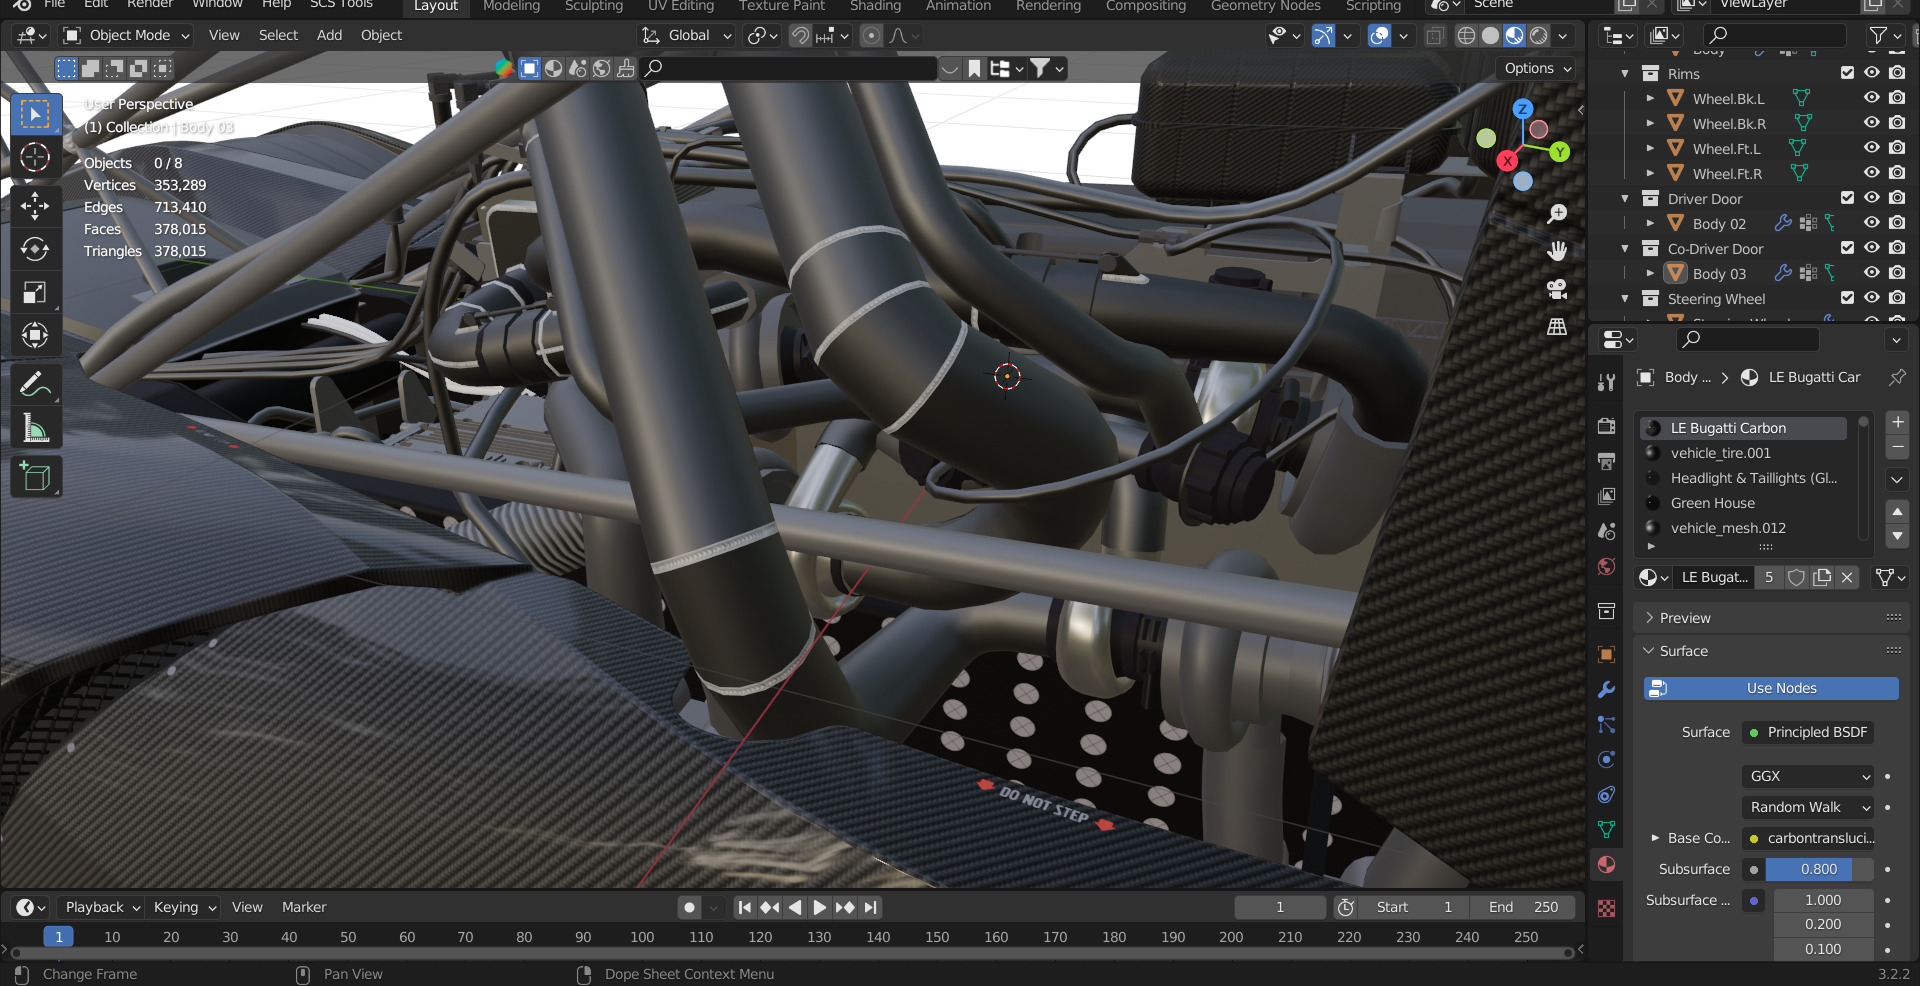
Task: Play the animation forward
Action: [819, 907]
